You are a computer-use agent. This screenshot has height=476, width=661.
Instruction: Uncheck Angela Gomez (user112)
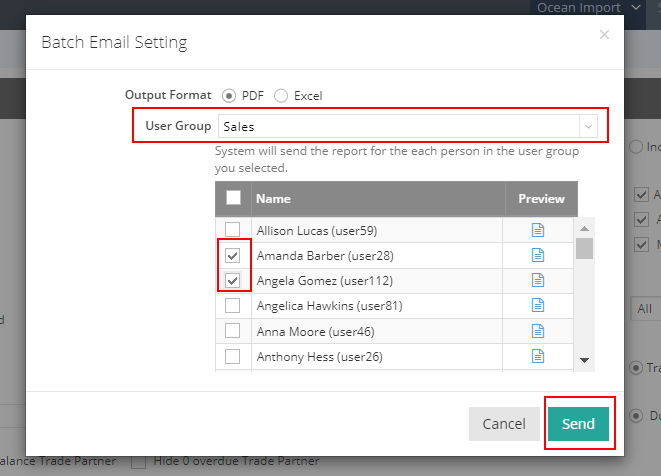233,280
